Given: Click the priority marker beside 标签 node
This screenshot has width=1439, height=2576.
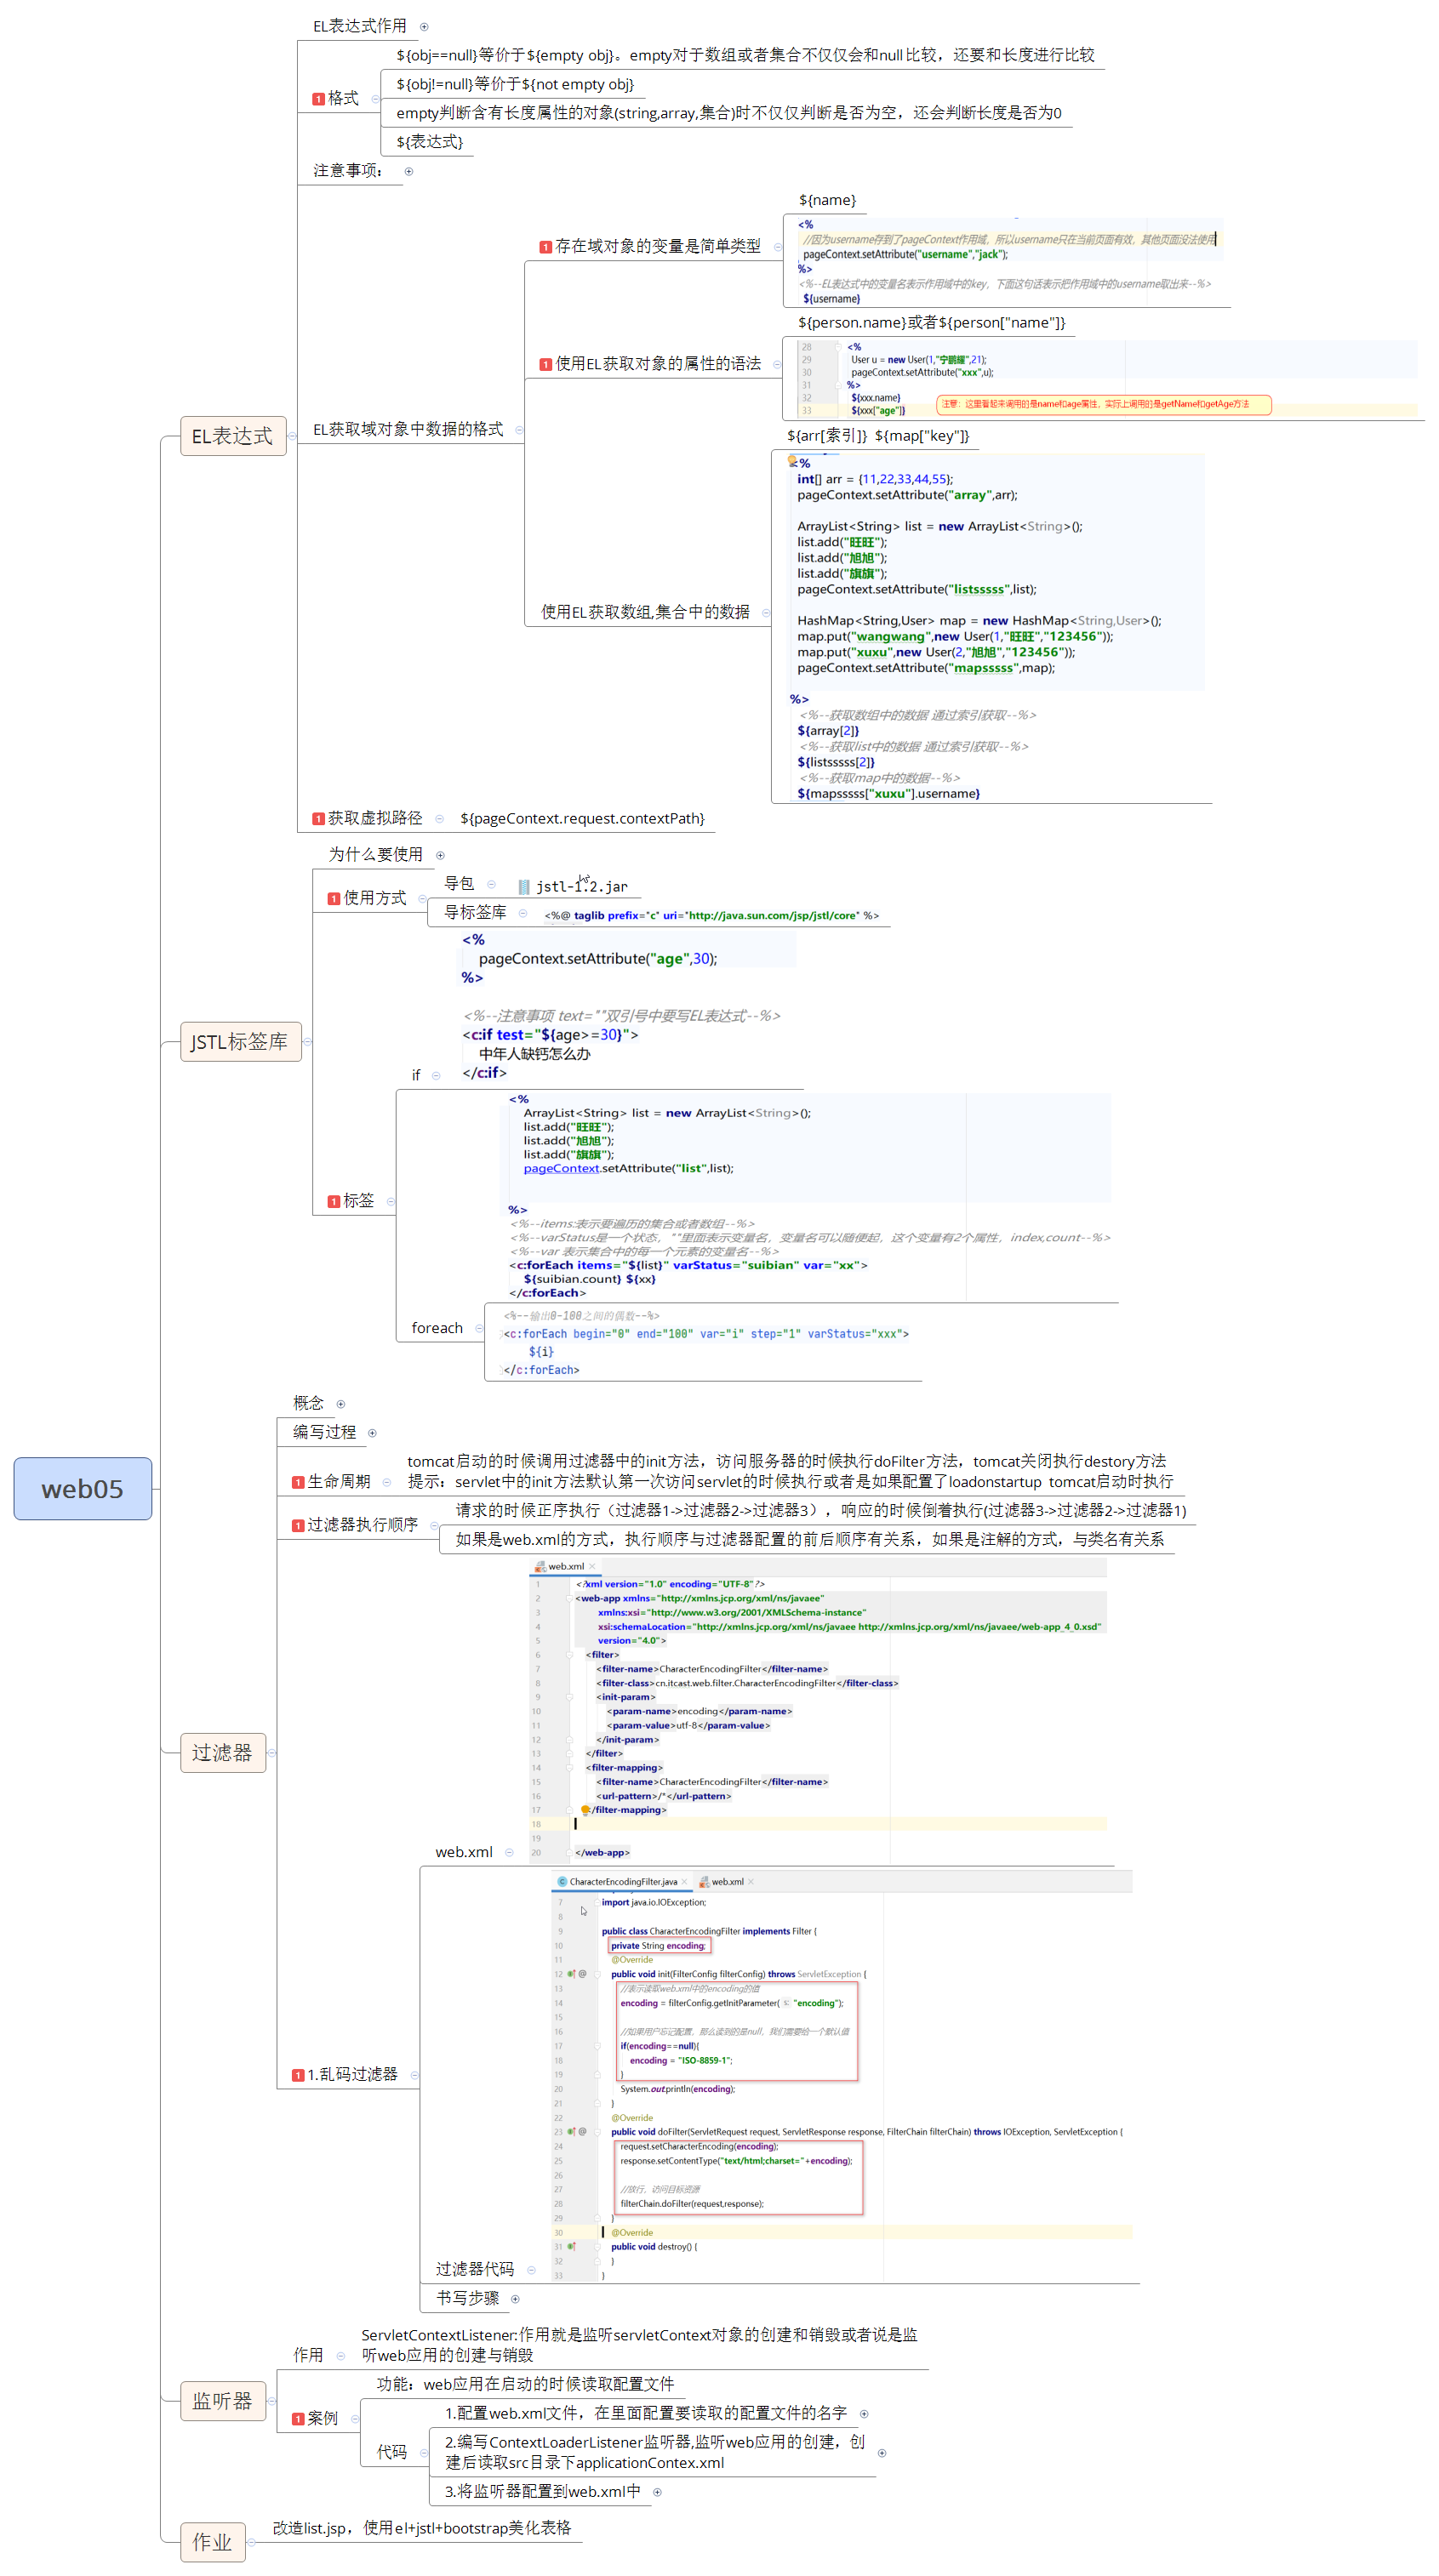Looking at the screenshot, I should pos(334,1201).
